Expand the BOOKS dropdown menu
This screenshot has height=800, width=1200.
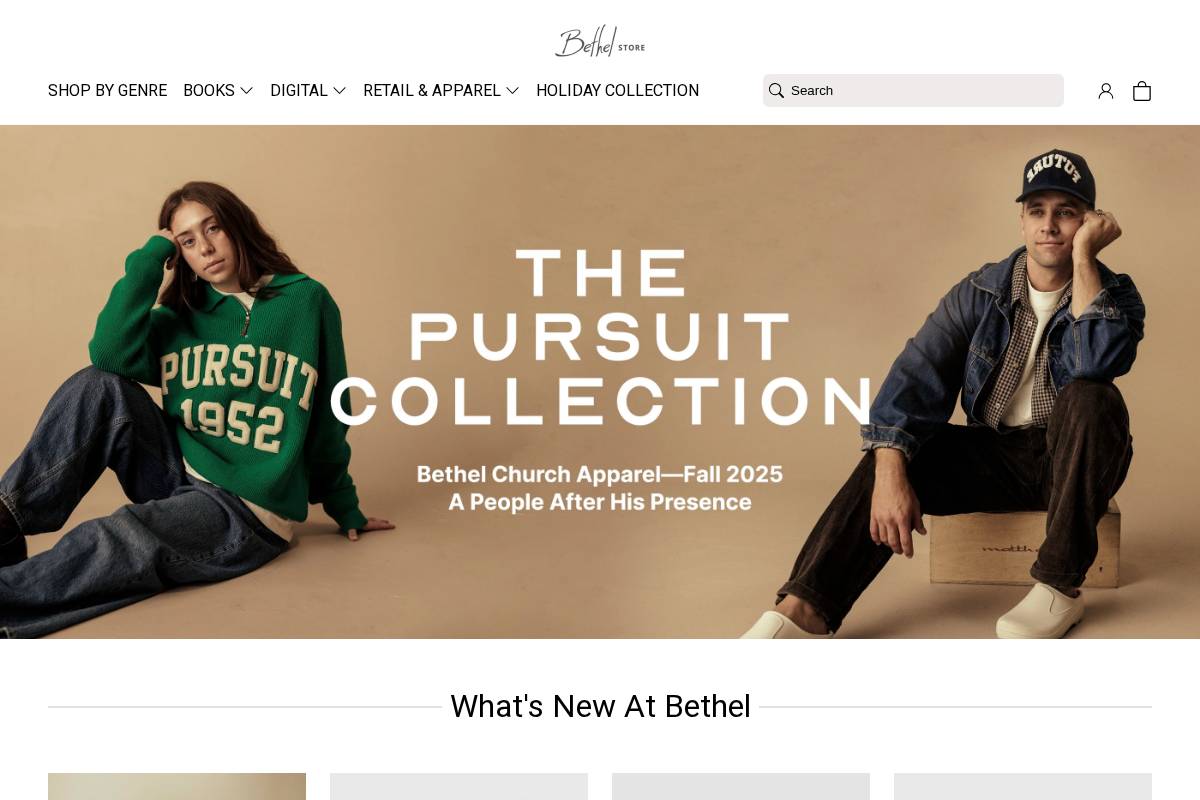(x=209, y=90)
